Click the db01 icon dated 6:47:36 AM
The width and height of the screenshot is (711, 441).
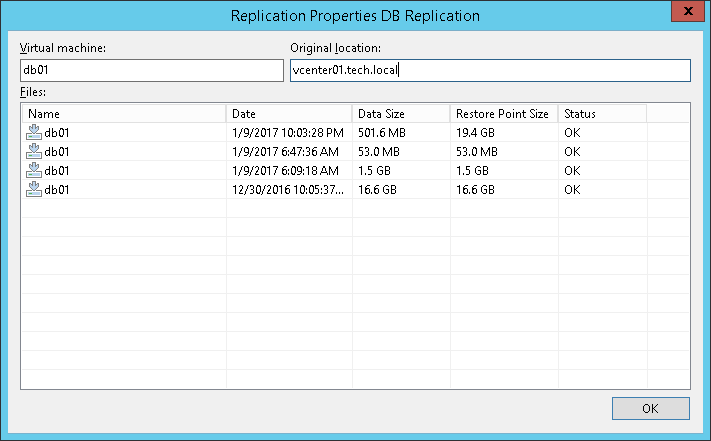(x=34, y=151)
